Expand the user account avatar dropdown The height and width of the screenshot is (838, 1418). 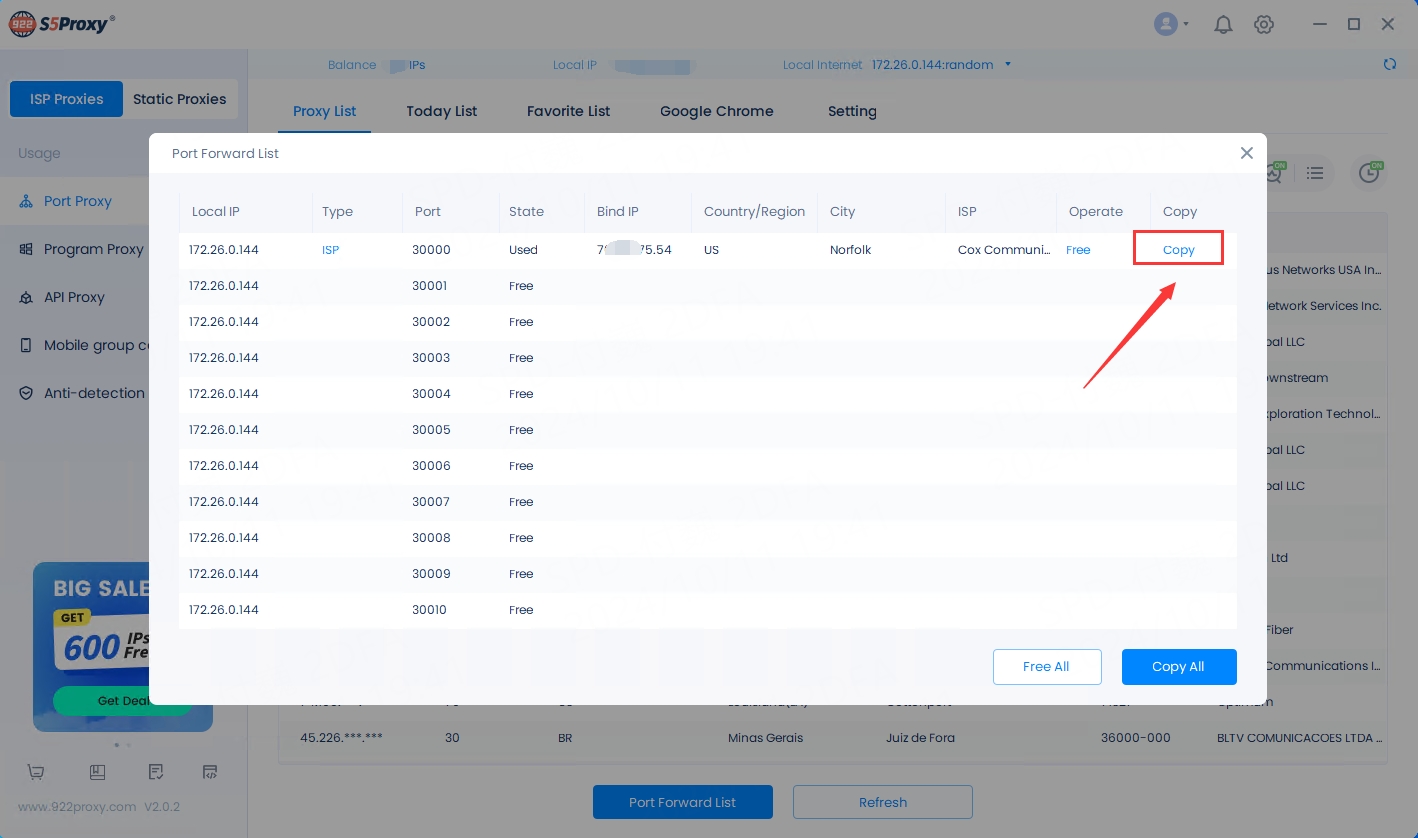1171,25
